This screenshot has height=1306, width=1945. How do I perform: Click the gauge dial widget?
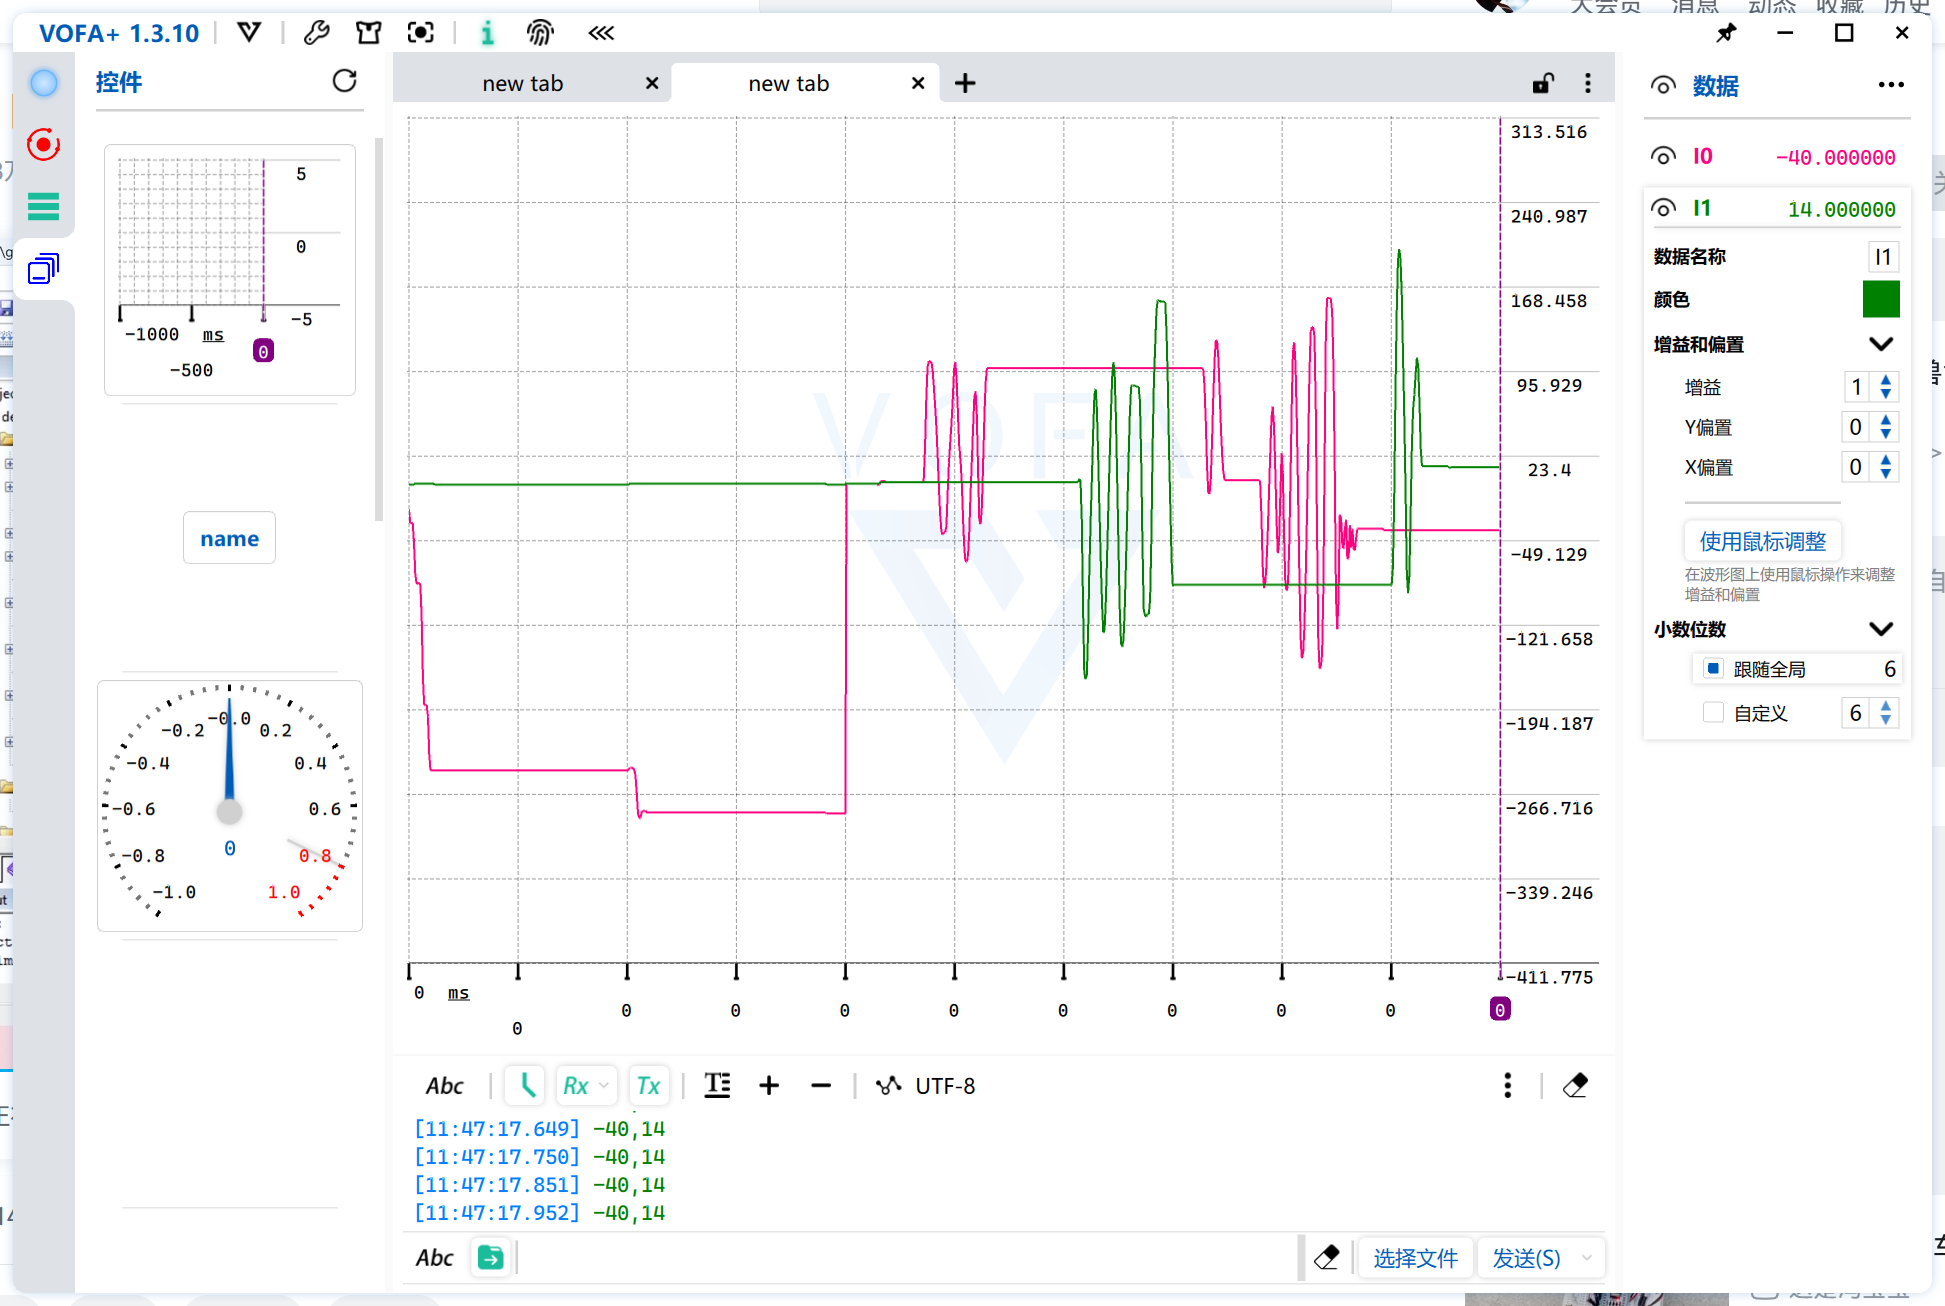230,806
